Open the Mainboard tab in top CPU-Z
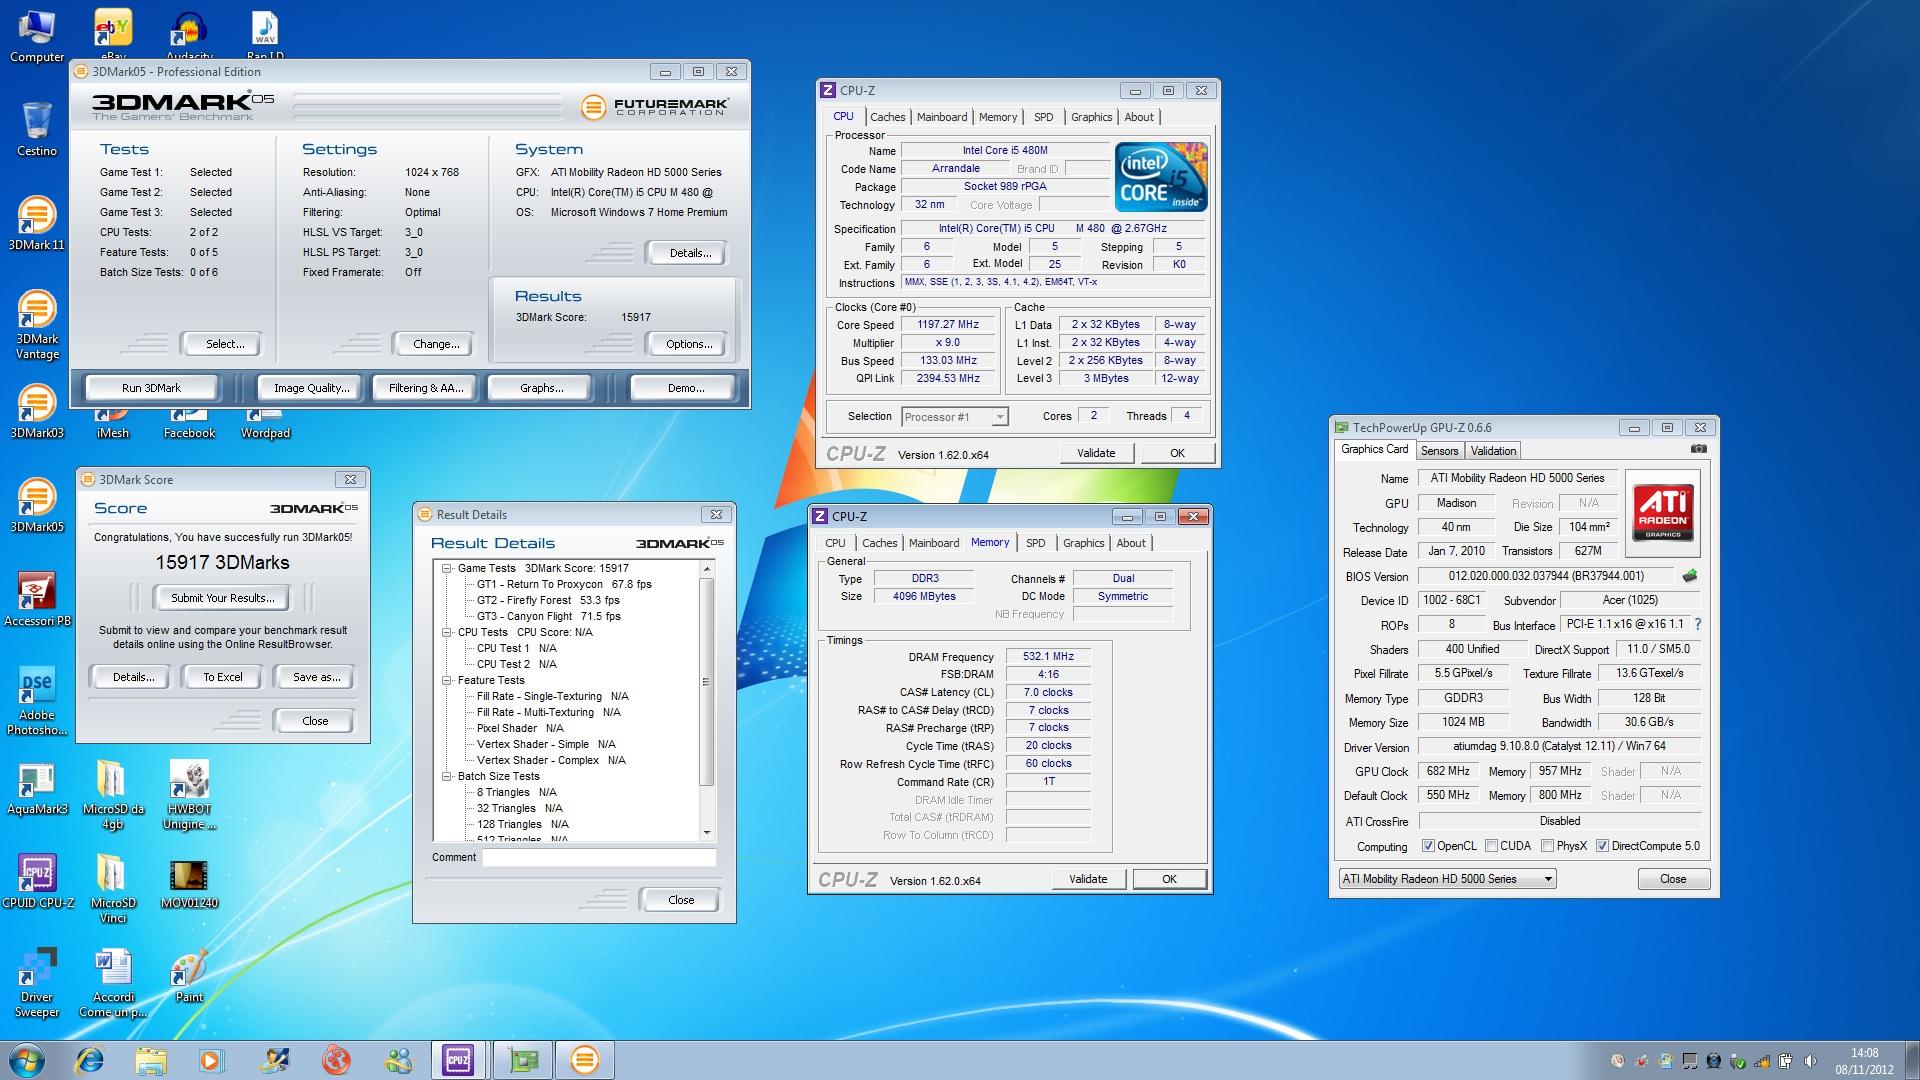 coord(942,117)
